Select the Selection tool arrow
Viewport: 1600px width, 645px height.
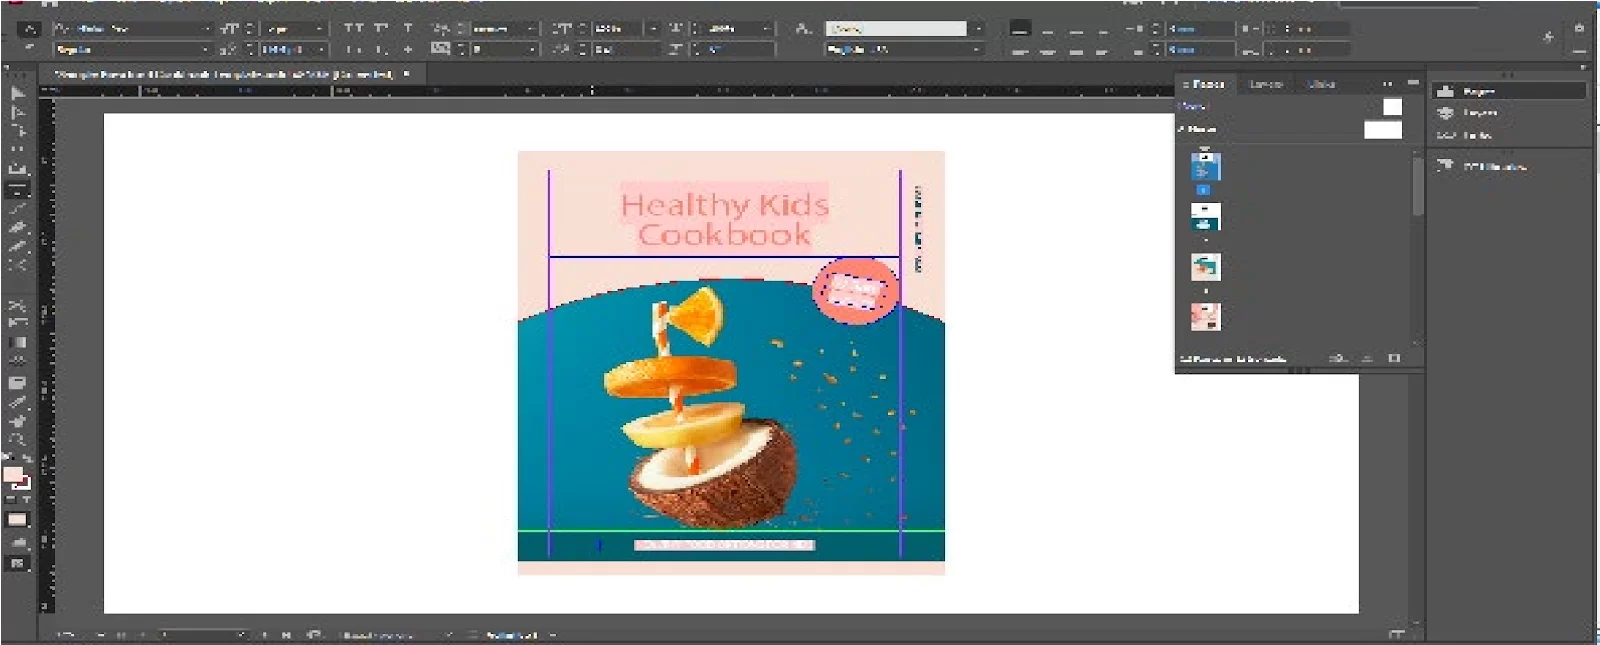[x=17, y=93]
